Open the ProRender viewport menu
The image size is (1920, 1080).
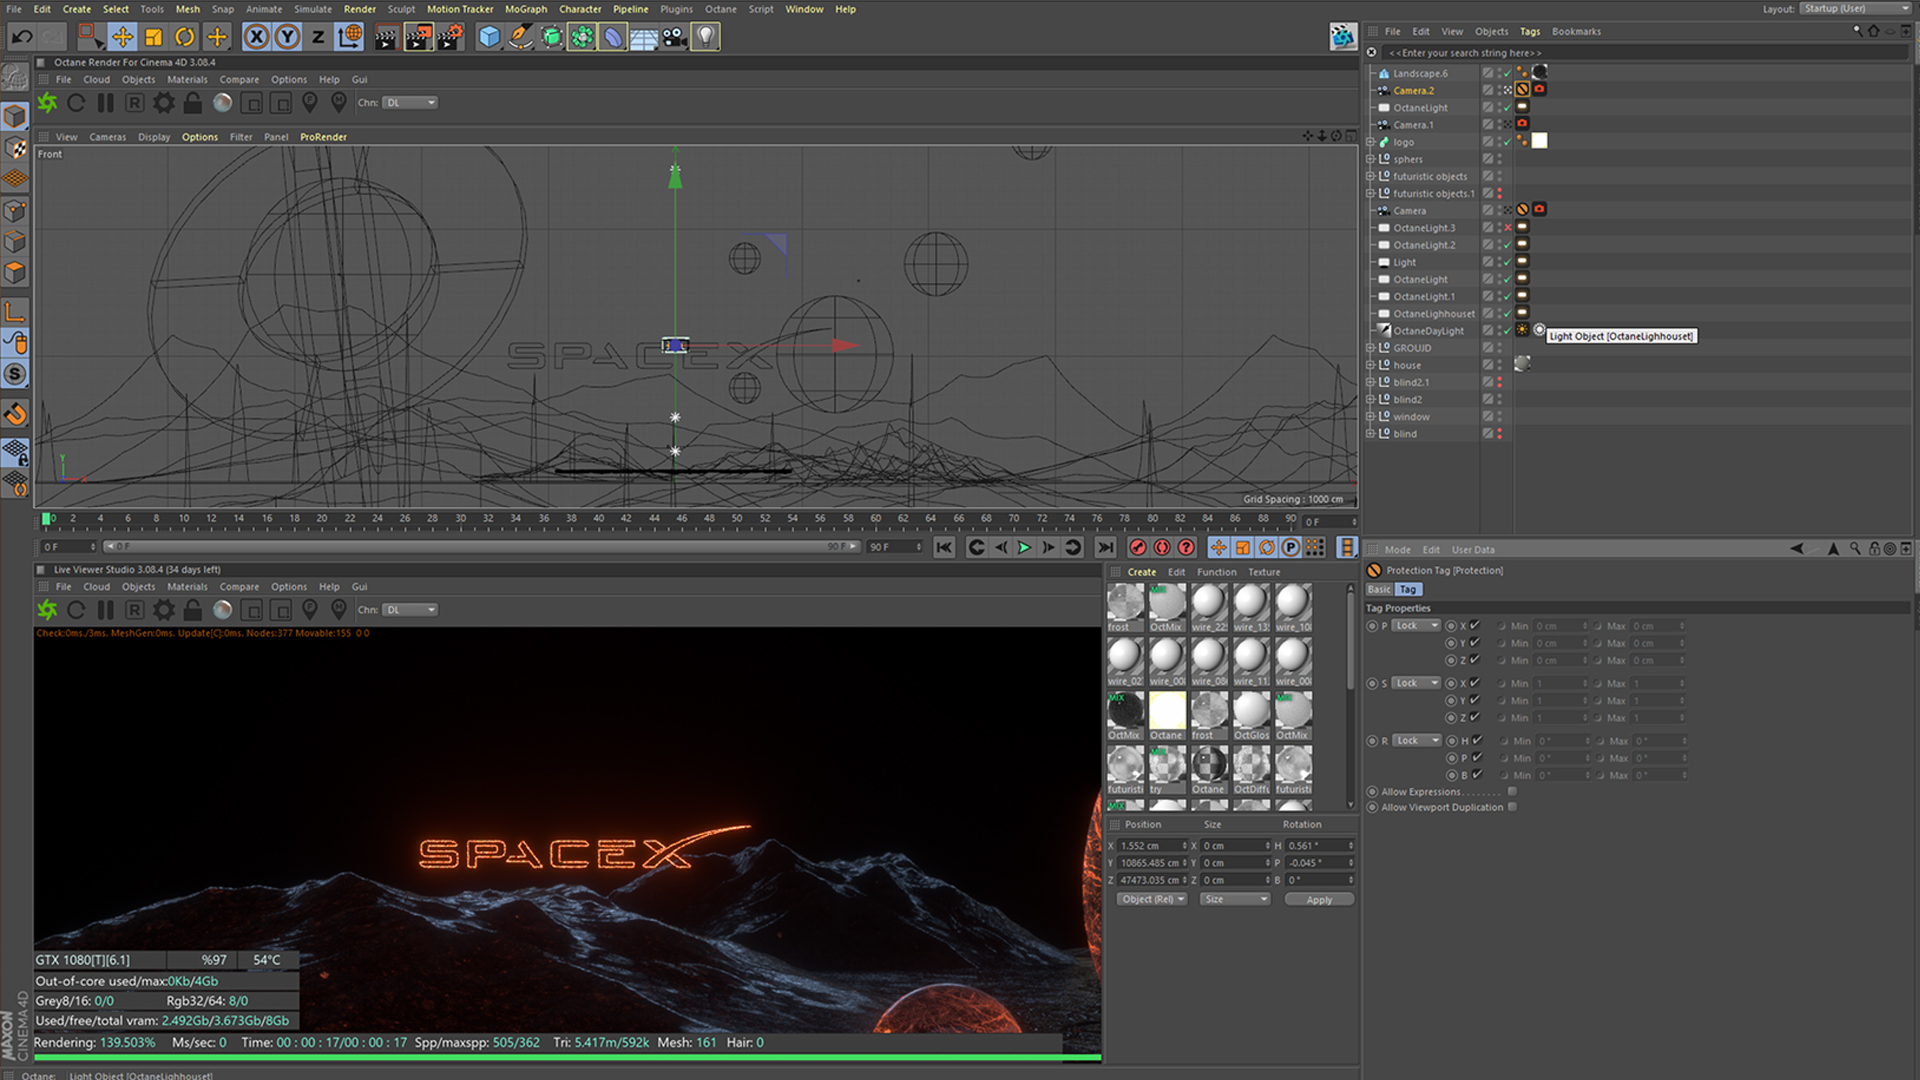[323, 137]
